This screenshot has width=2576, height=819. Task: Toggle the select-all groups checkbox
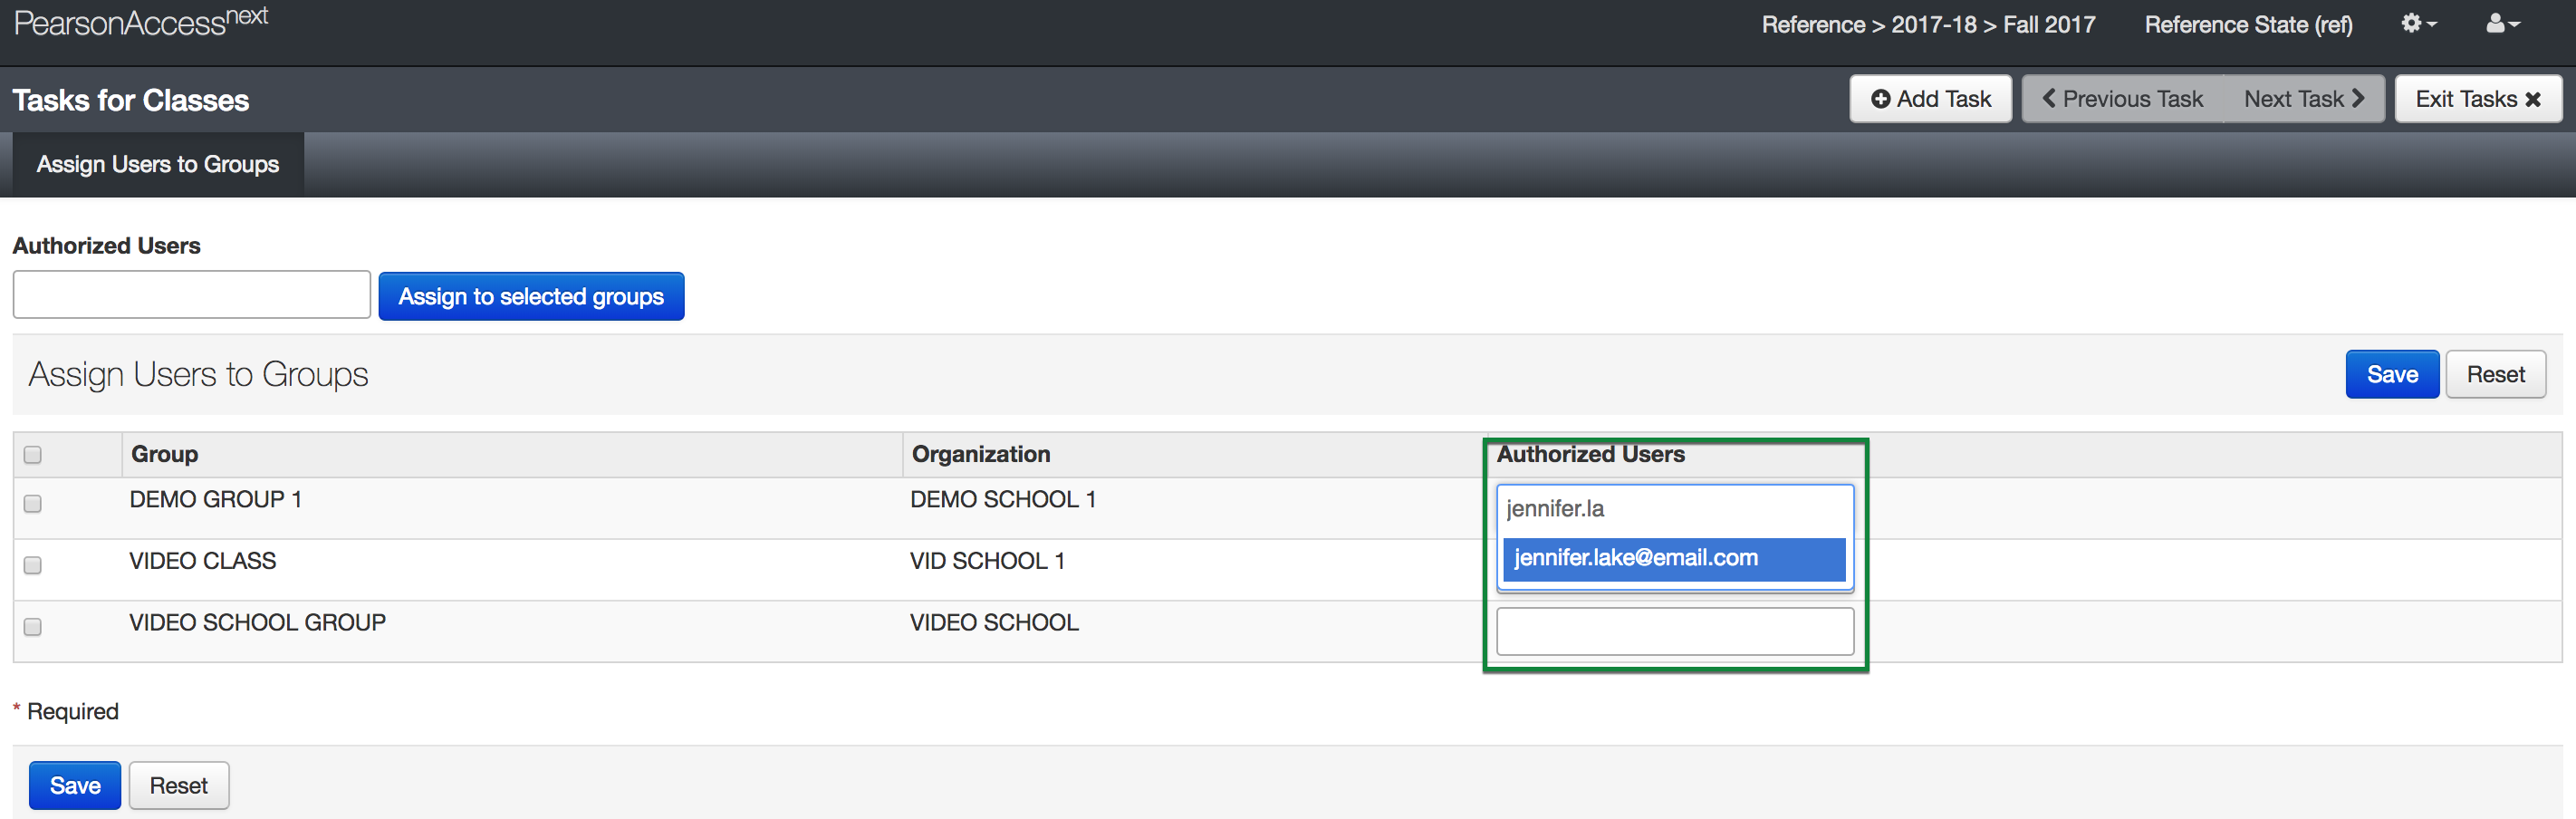pyautogui.click(x=33, y=455)
